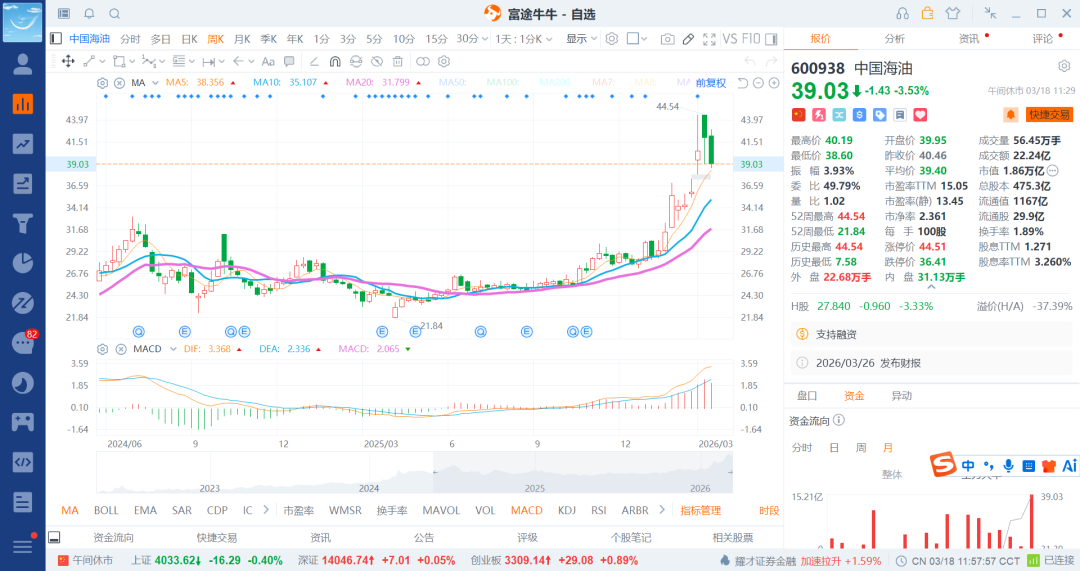
Task: Open 指标管理 indicator management
Action: 700,510
